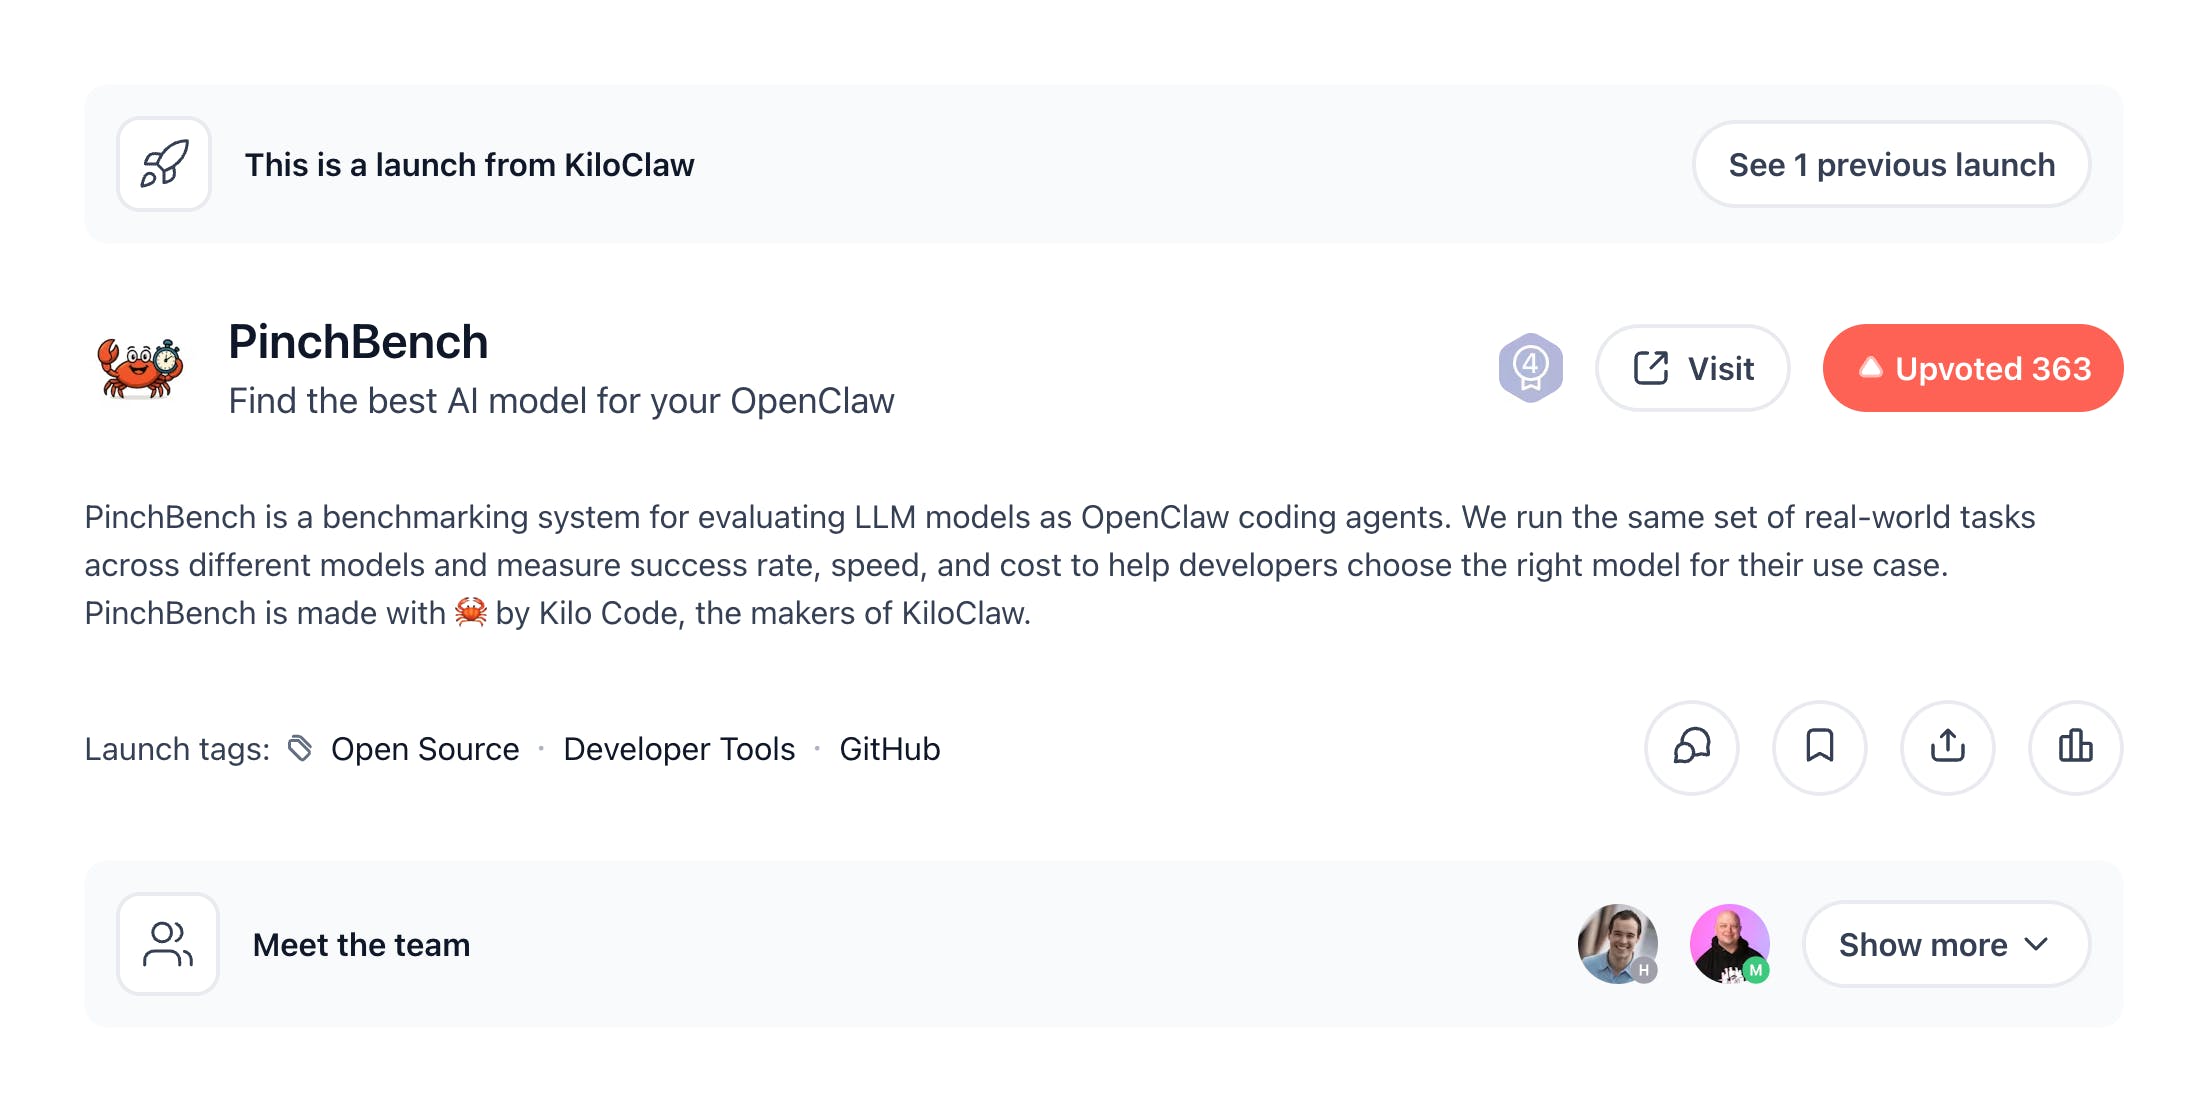The height and width of the screenshot is (1112, 2208).
Task: Bookmark this PinchBench launch
Action: tap(1819, 747)
